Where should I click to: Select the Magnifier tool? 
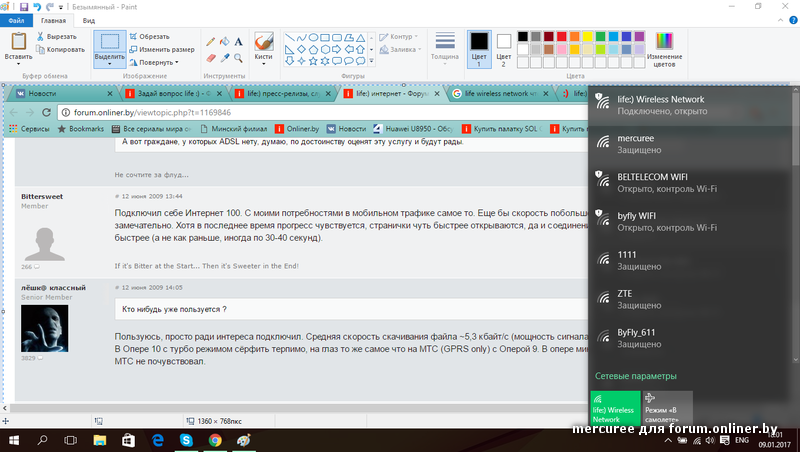[x=238, y=58]
